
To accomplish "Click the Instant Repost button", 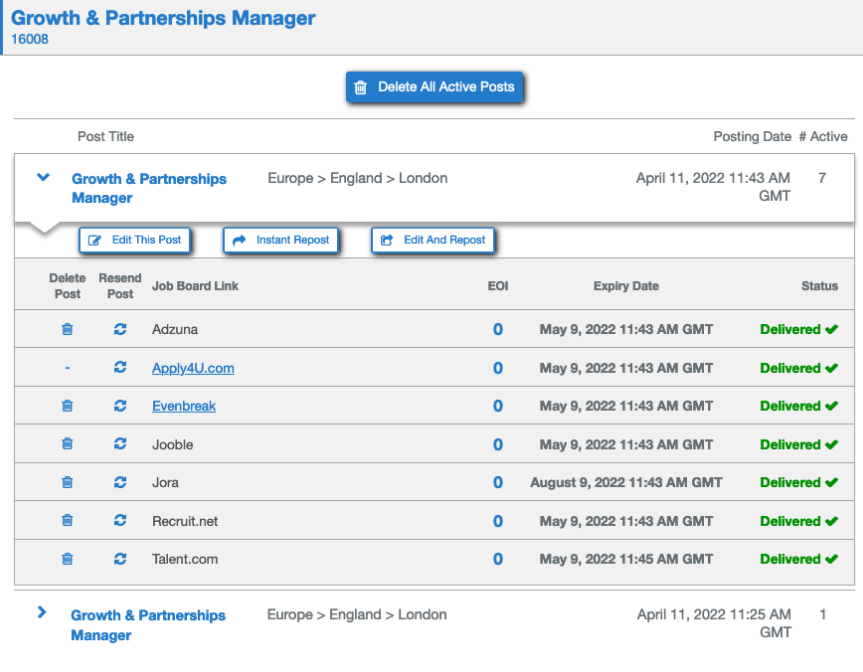I will (x=281, y=240).
